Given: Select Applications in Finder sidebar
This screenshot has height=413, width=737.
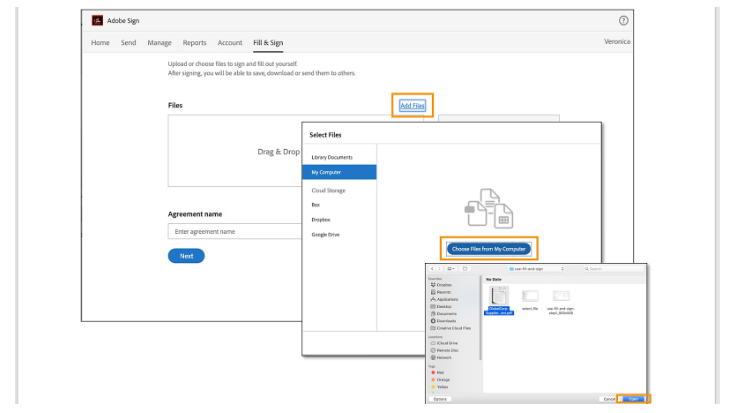Looking at the screenshot, I should [446, 299].
